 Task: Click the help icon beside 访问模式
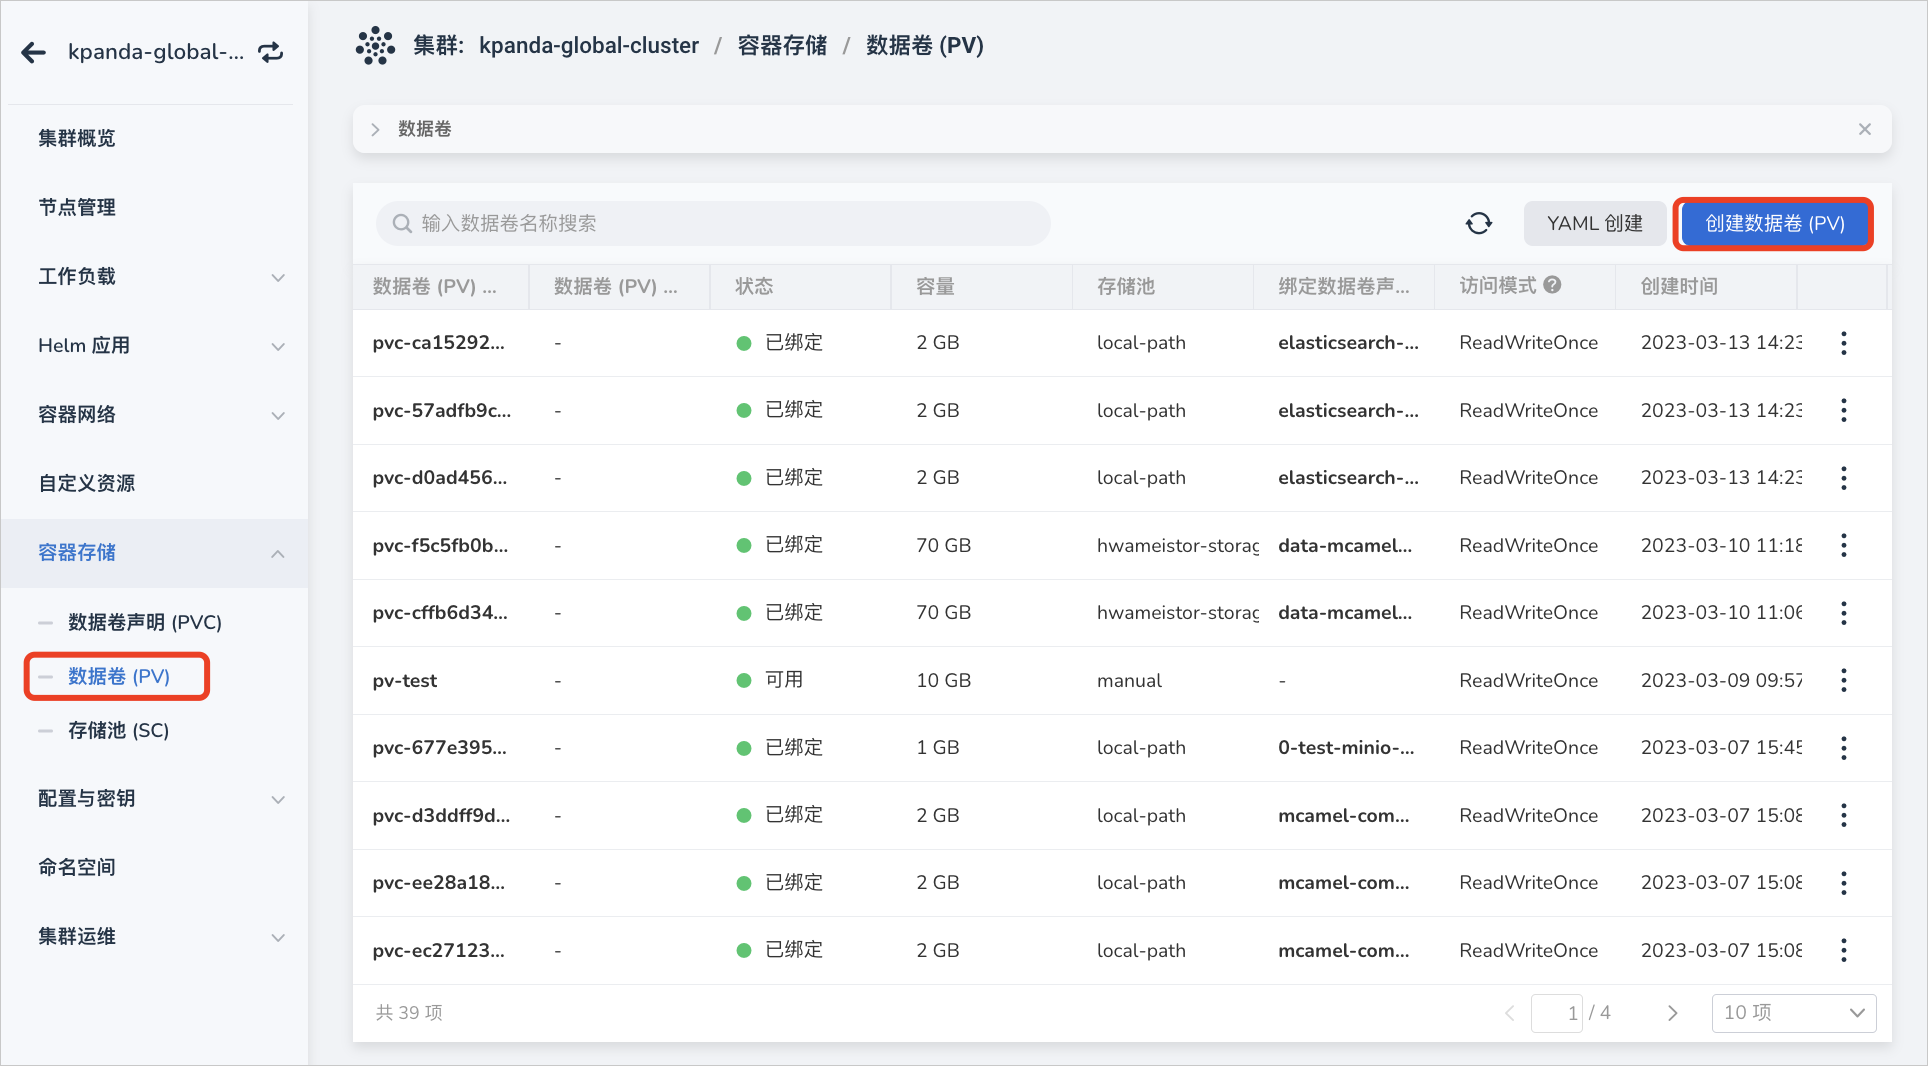(1552, 285)
